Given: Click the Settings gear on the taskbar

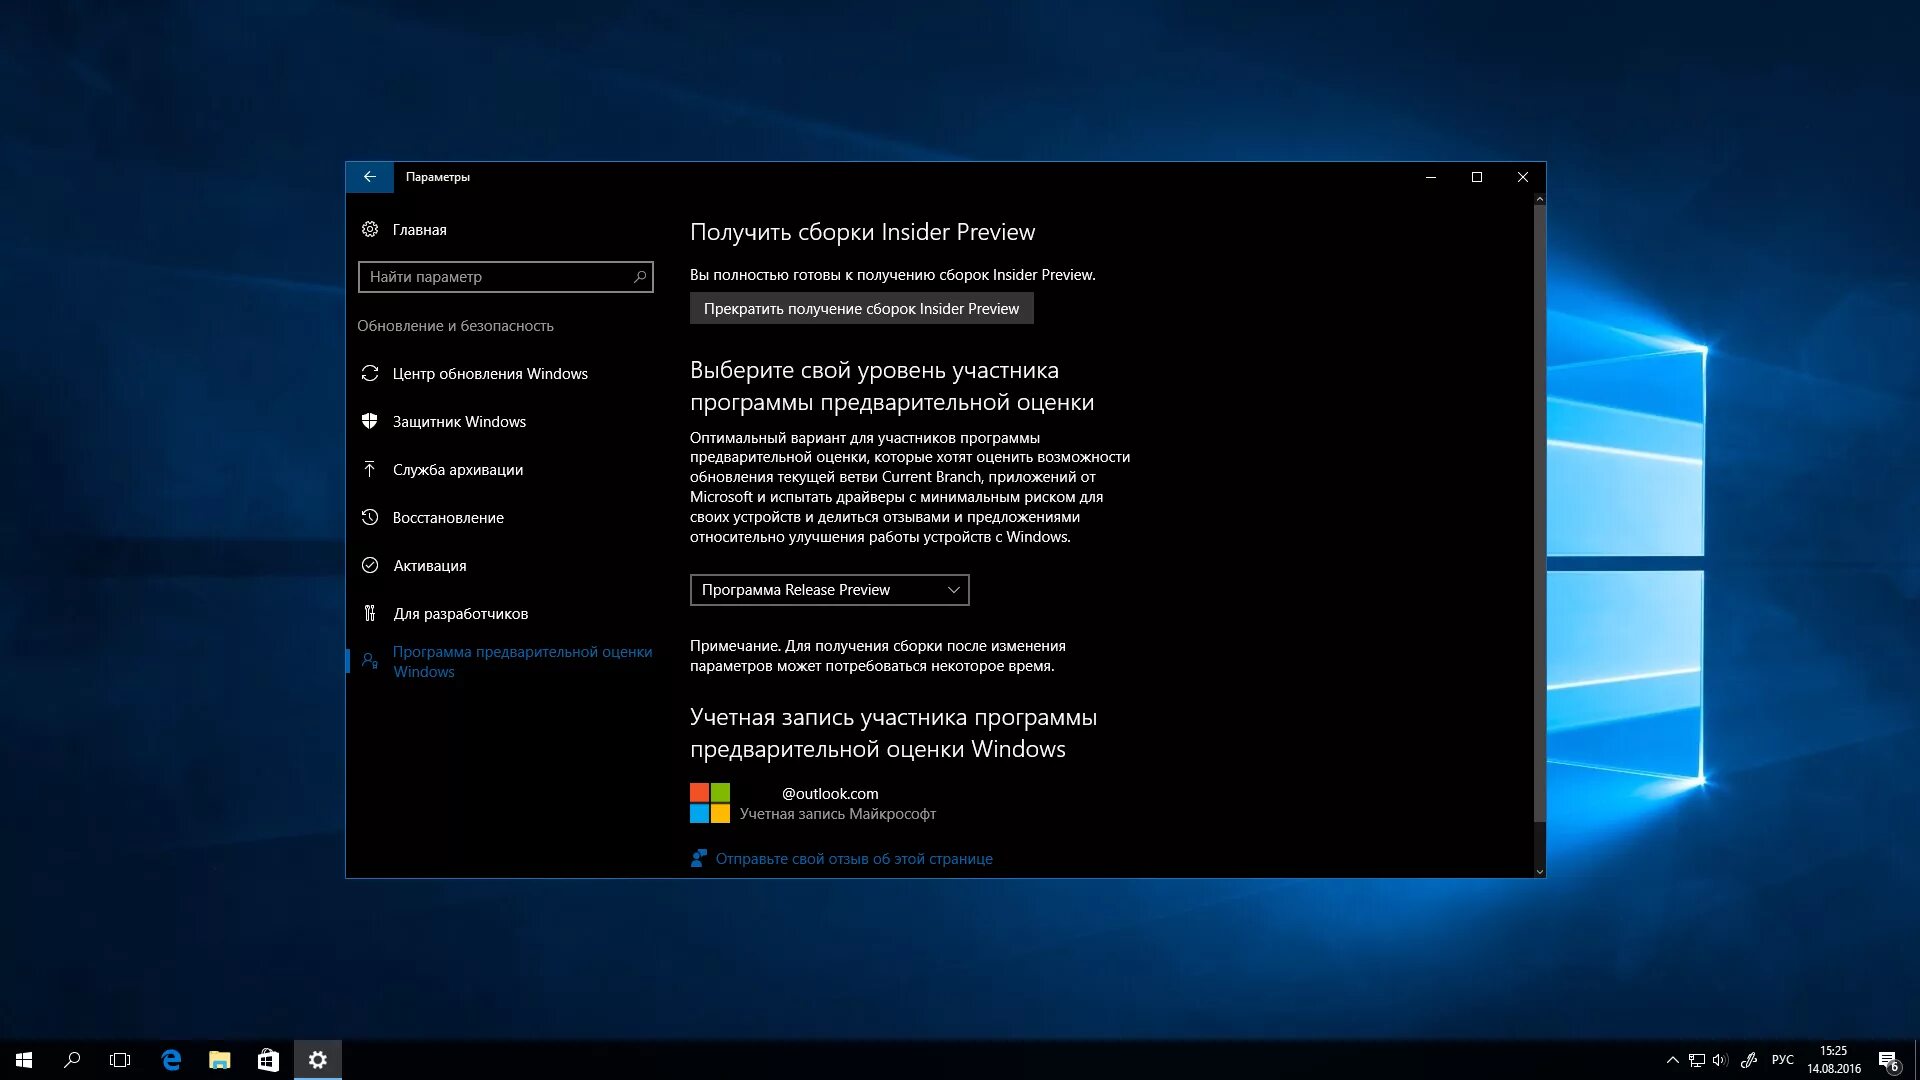Looking at the screenshot, I should coord(318,1060).
